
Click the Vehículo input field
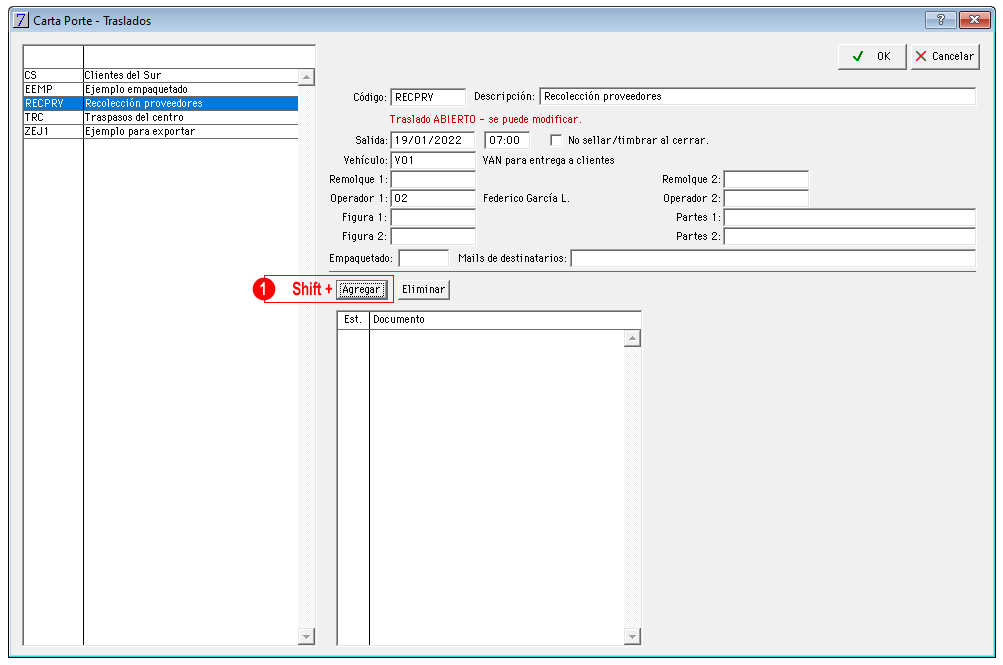(432, 160)
